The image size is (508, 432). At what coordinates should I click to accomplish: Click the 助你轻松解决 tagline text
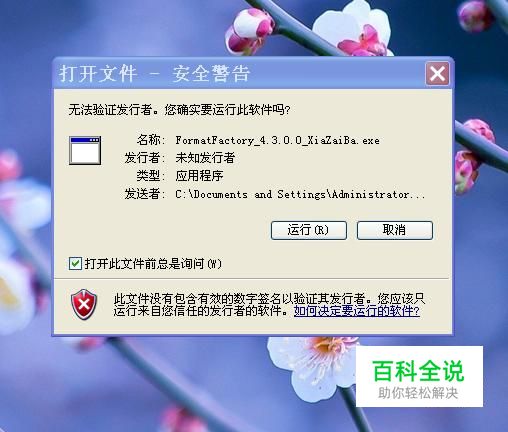click(418, 393)
